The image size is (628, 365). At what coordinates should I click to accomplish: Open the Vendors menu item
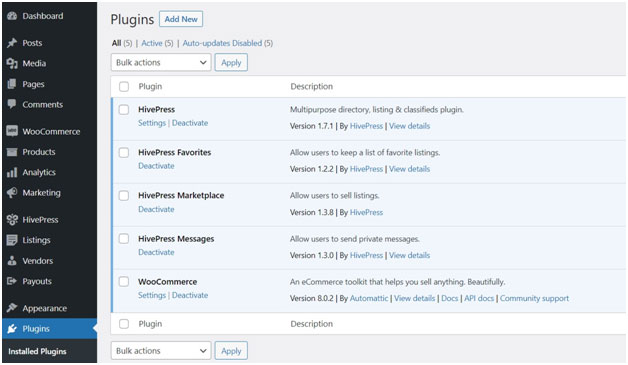point(38,261)
